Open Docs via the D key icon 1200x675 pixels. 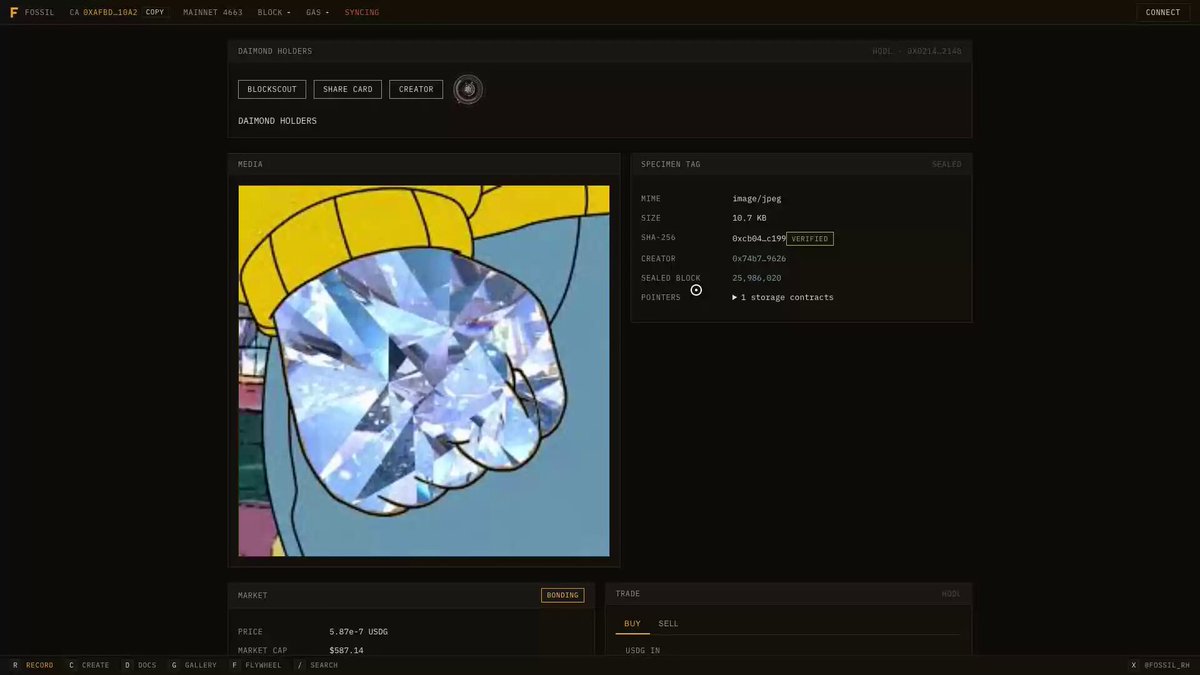coord(127,665)
